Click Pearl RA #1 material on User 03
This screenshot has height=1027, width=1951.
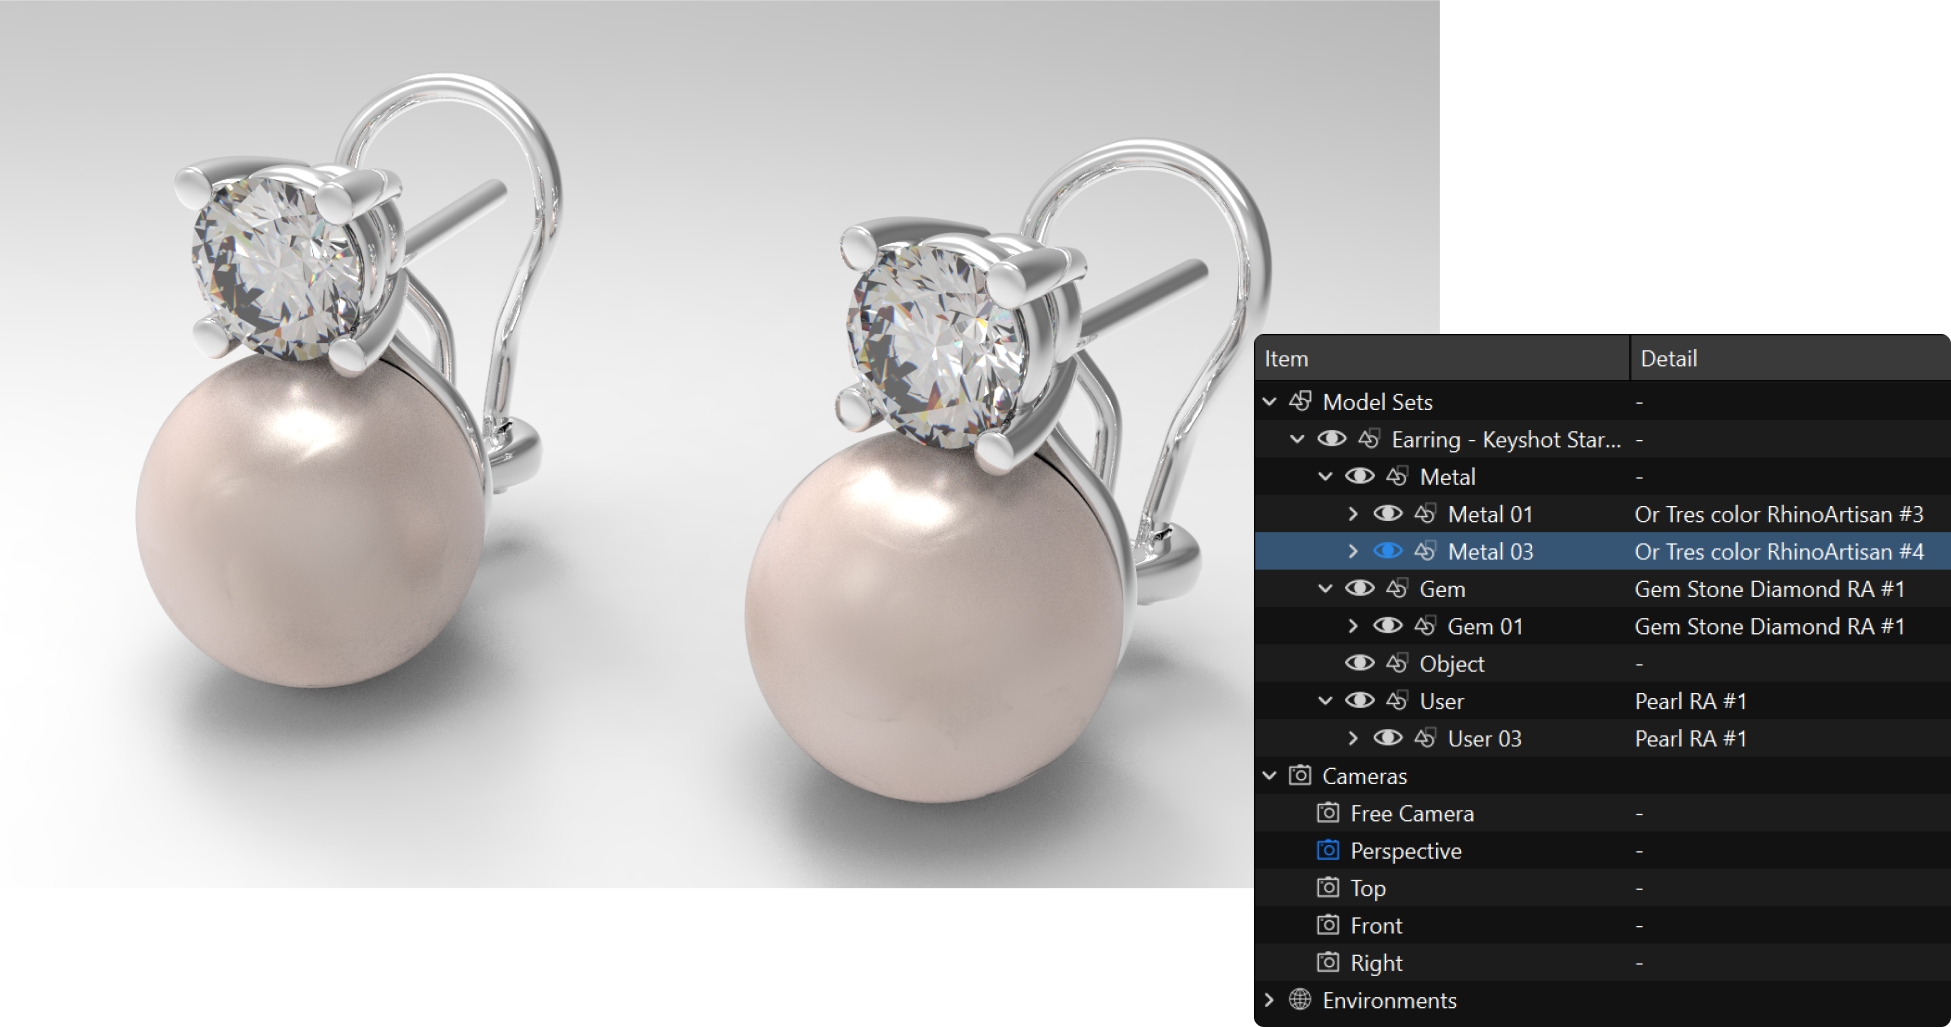[x=1690, y=738]
